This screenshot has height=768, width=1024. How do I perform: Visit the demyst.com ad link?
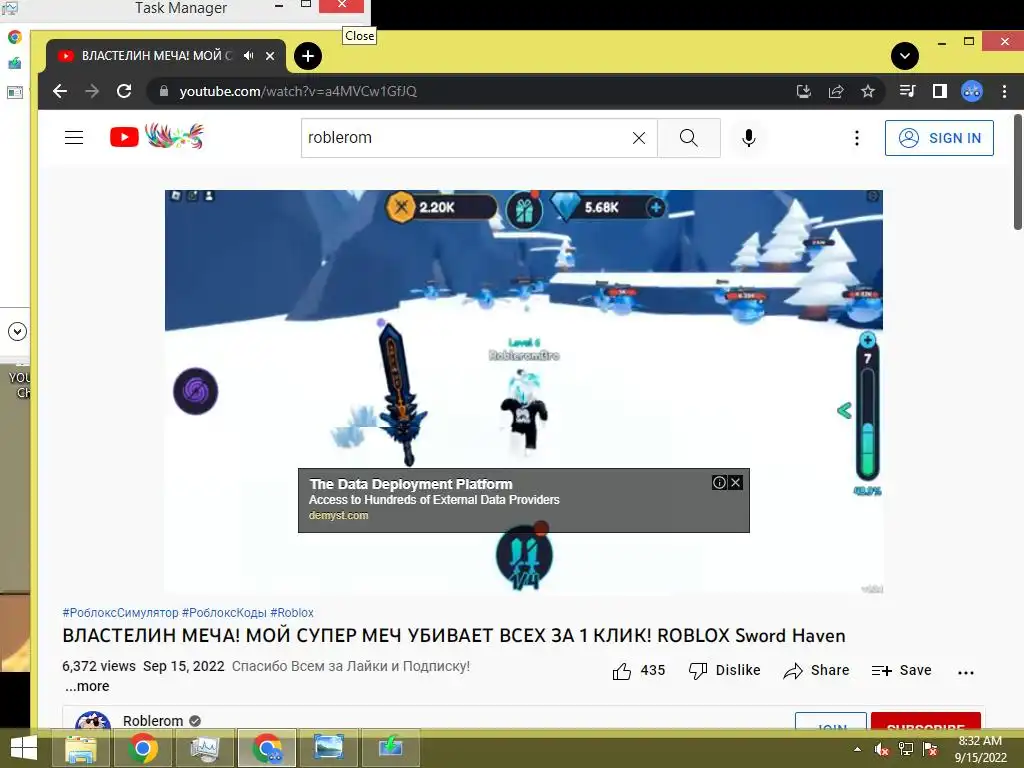(x=338, y=515)
